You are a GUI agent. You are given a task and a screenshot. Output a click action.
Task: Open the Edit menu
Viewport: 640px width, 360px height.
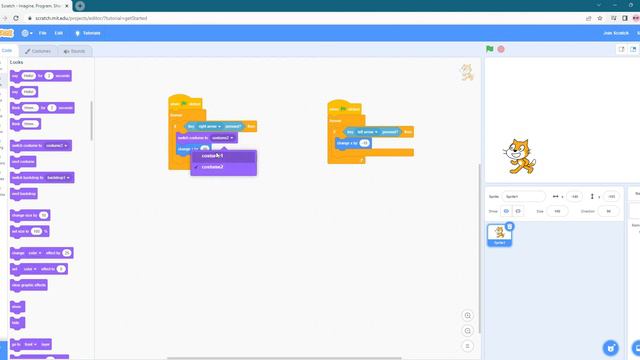coord(59,33)
